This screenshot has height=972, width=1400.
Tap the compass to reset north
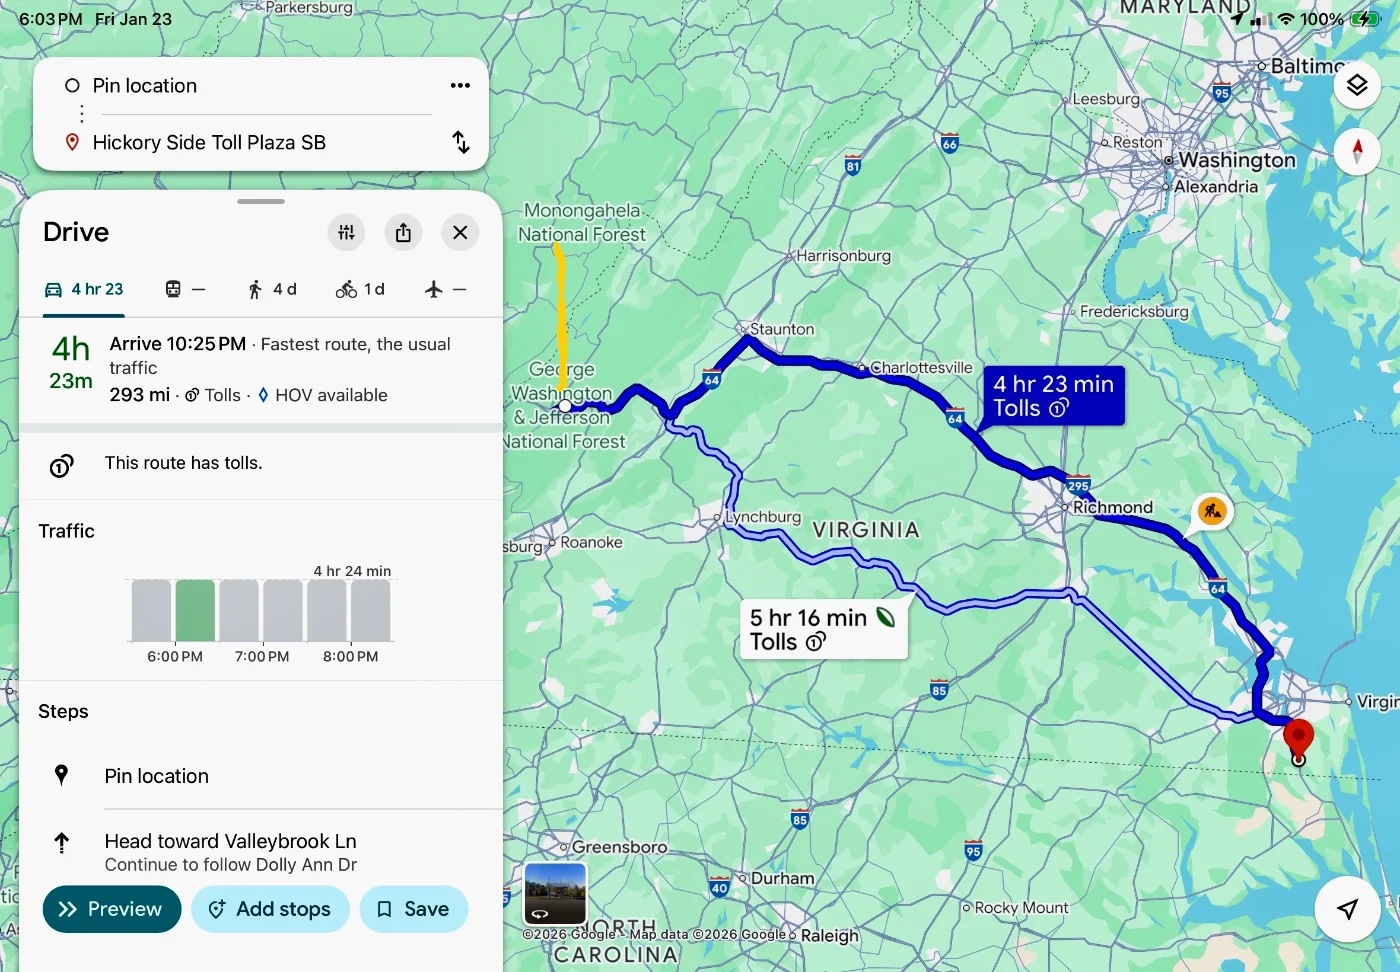click(1356, 152)
